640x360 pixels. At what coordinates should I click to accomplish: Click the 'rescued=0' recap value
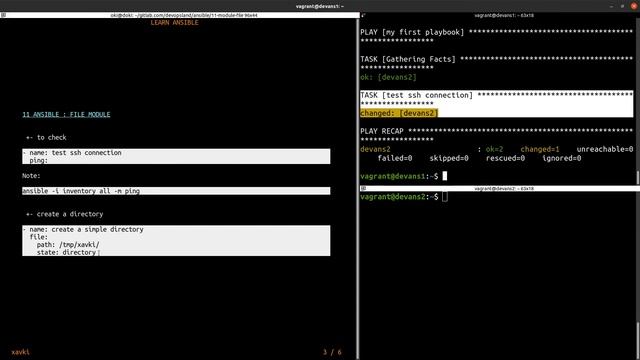(x=505, y=158)
